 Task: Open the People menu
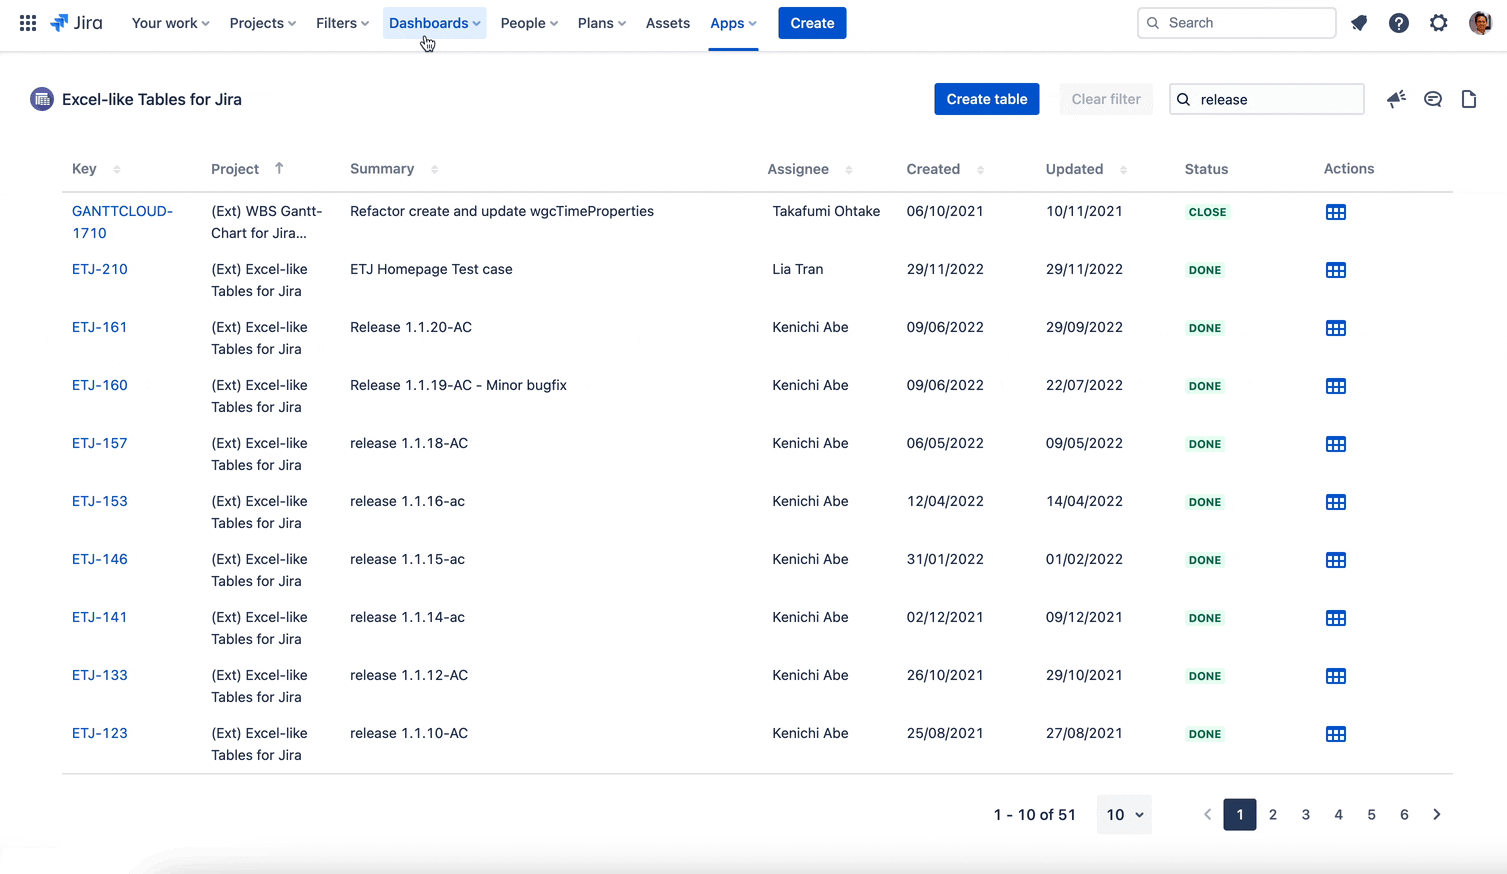coord(528,22)
